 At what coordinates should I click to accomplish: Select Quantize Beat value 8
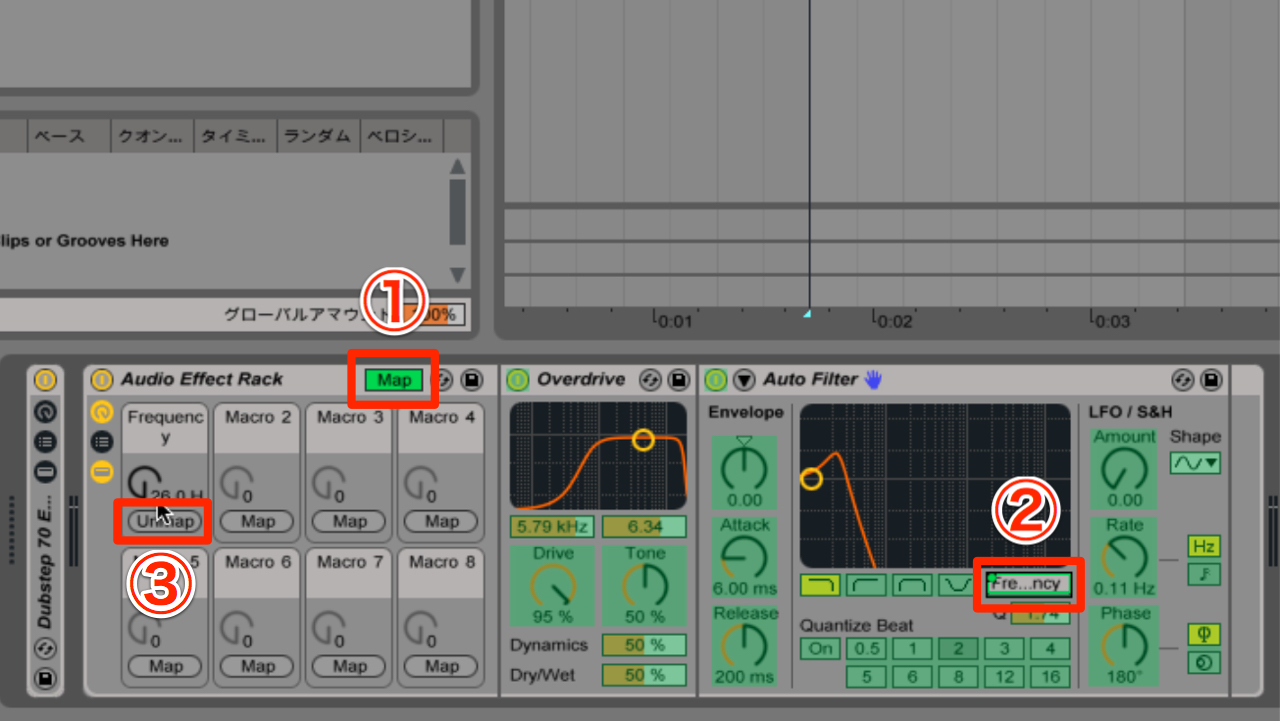[x=958, y=677]
